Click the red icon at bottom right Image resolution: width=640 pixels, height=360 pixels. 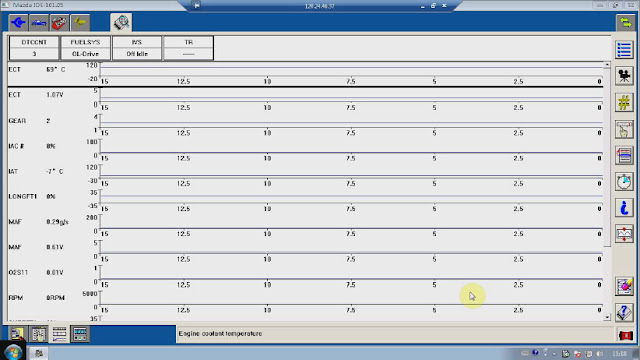625,336
